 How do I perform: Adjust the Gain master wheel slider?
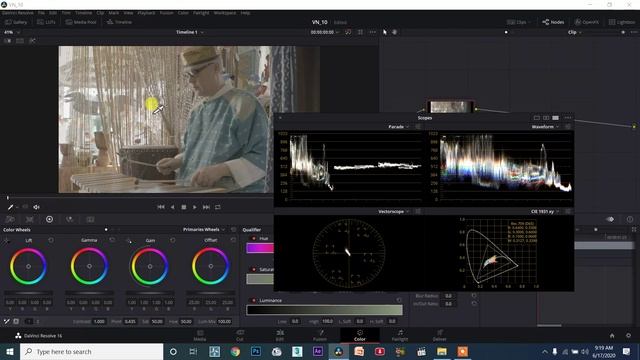point(150,293)
